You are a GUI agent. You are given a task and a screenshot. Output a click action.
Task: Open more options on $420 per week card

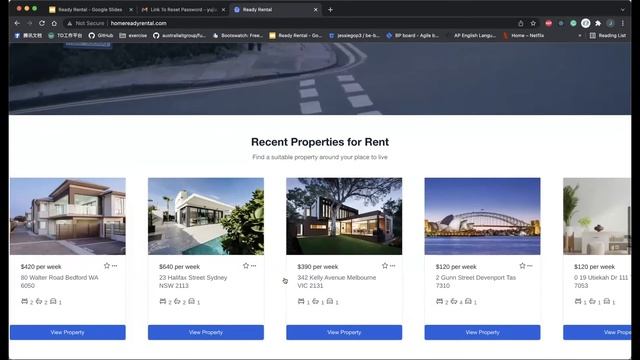click(115, 266)
